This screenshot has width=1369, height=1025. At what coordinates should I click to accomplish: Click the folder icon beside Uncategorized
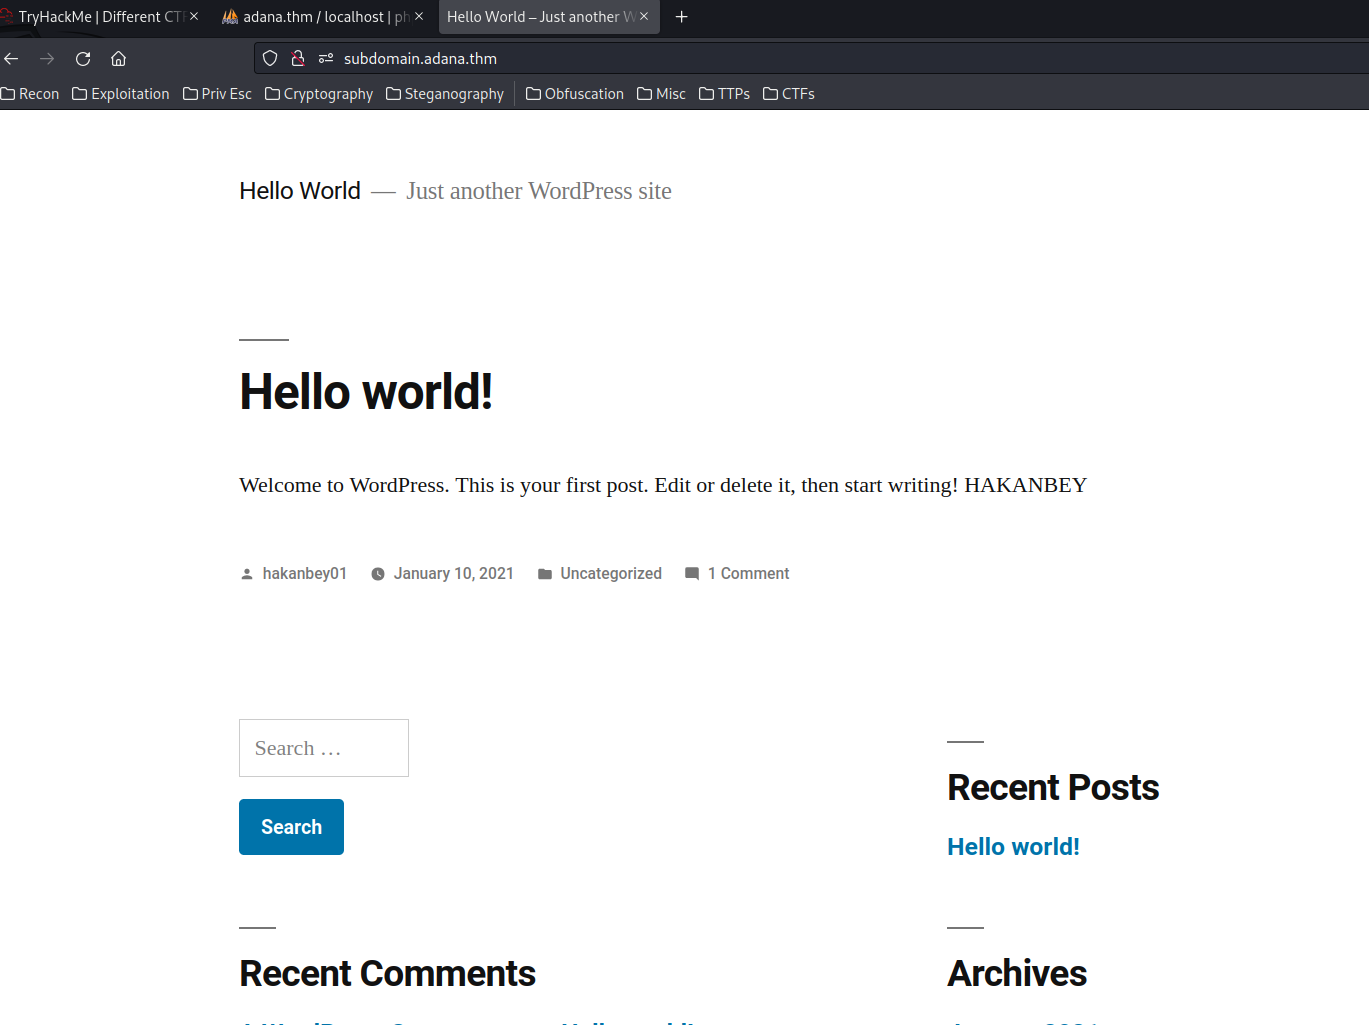click(x=545, y=574)
